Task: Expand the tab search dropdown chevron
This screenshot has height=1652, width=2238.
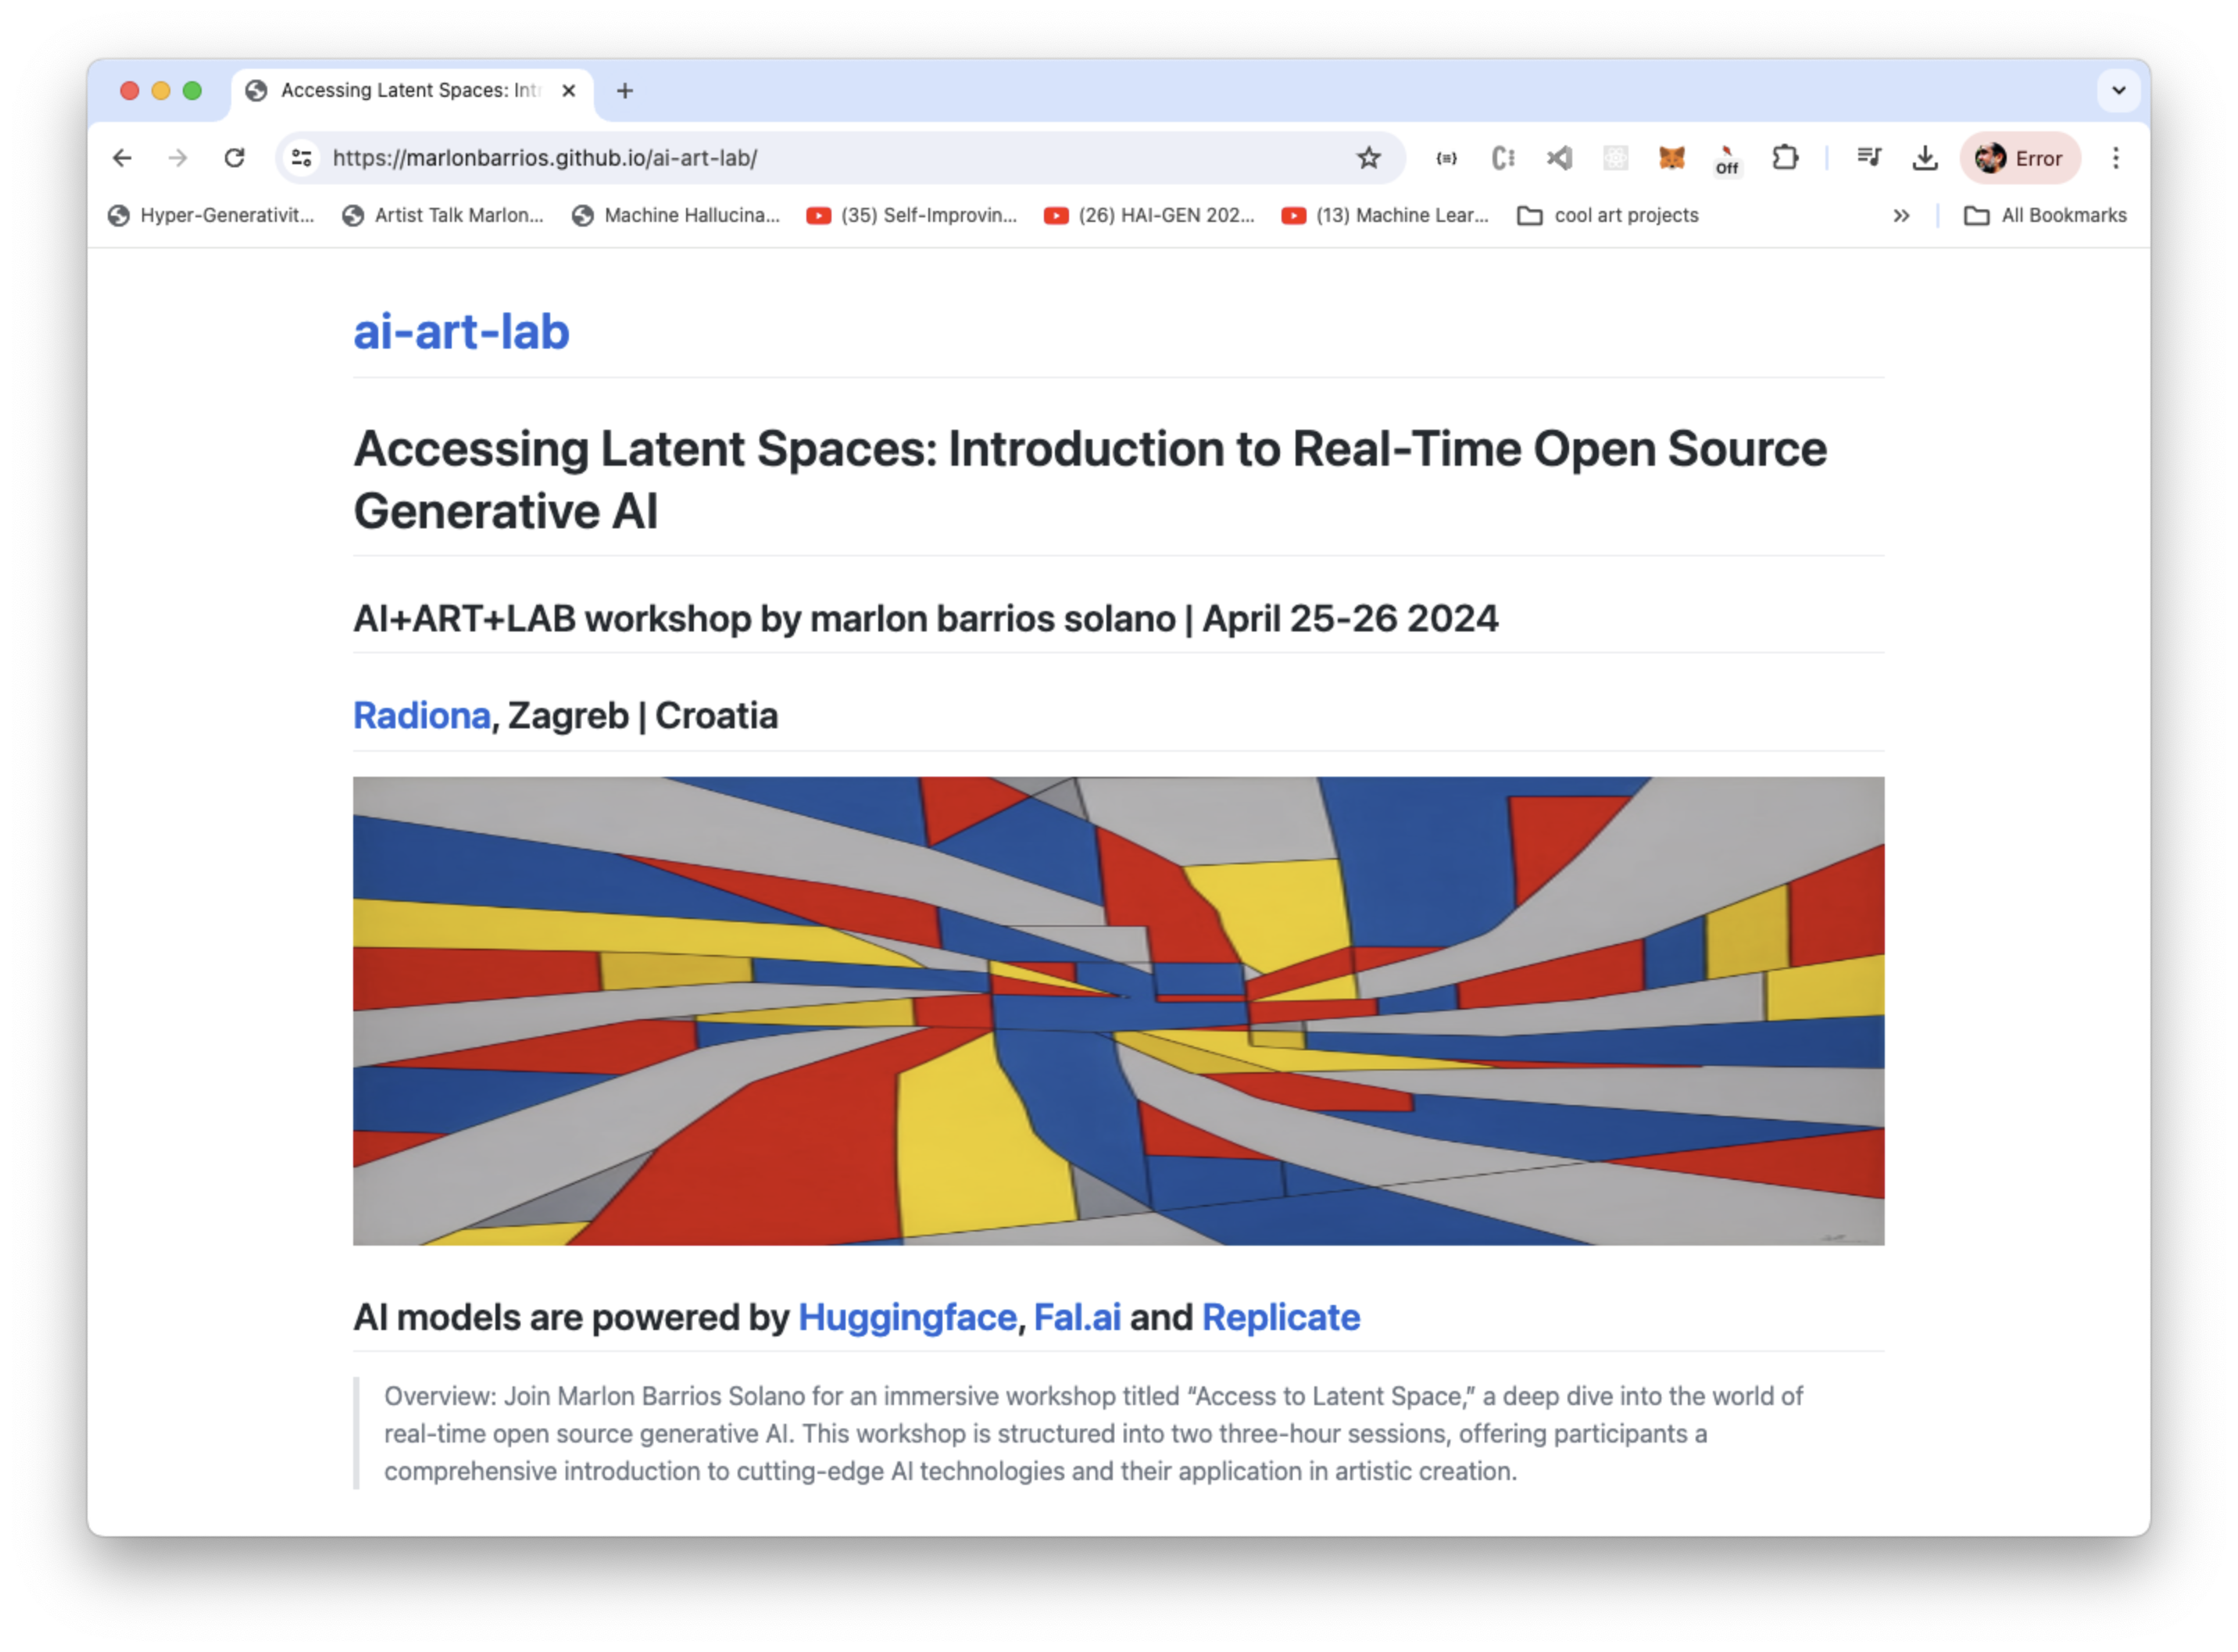Action: click(x=2118, y=90)
